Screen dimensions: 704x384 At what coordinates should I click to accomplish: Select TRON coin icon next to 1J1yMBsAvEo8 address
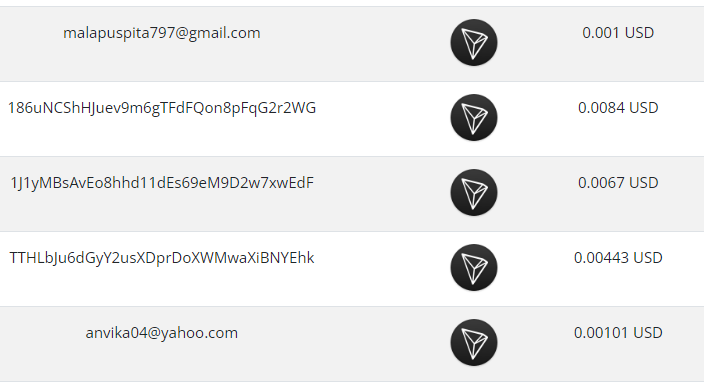[474, 193]
